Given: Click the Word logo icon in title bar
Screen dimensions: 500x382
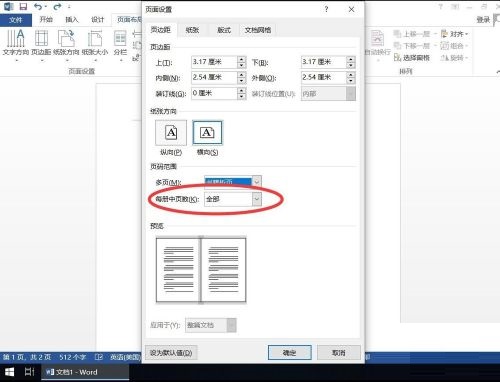Looking at the screenshot, I should (x=8, y=6).
